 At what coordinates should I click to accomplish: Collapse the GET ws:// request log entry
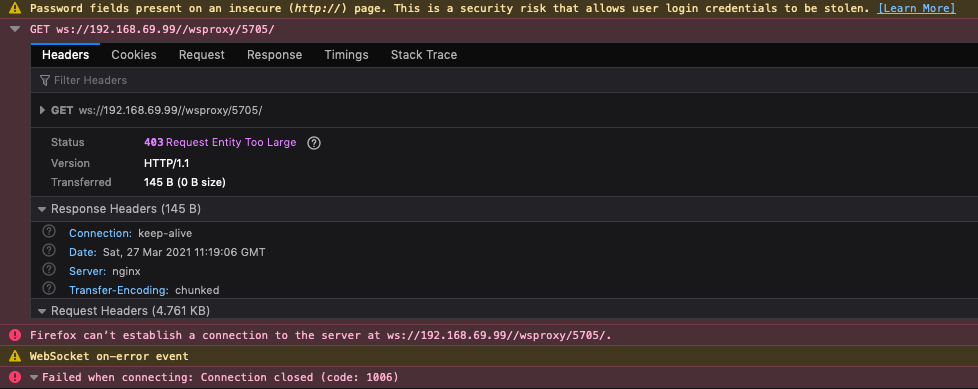pyautogui.click(x=15, y=29)
